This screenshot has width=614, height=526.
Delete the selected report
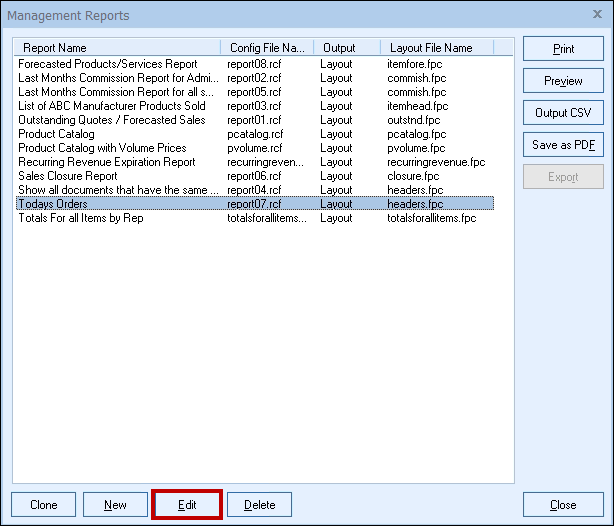pyautogui.click(x=259, y=505)
